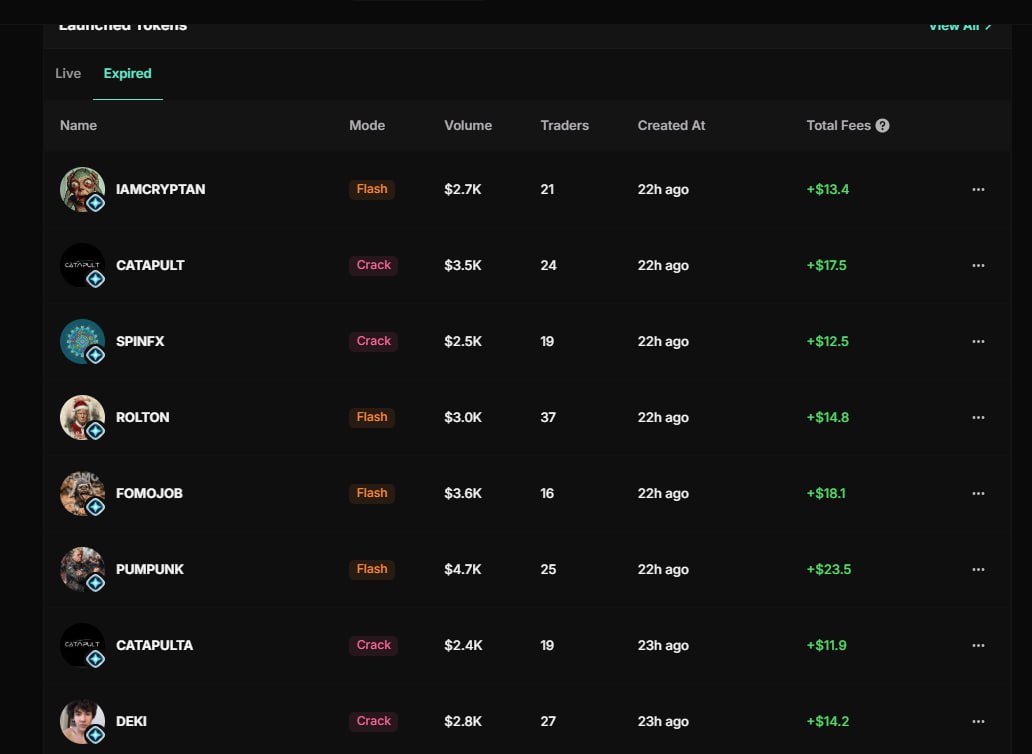Open the three-dot menu for IAMCRYPTAN

(x=978, y=189)
